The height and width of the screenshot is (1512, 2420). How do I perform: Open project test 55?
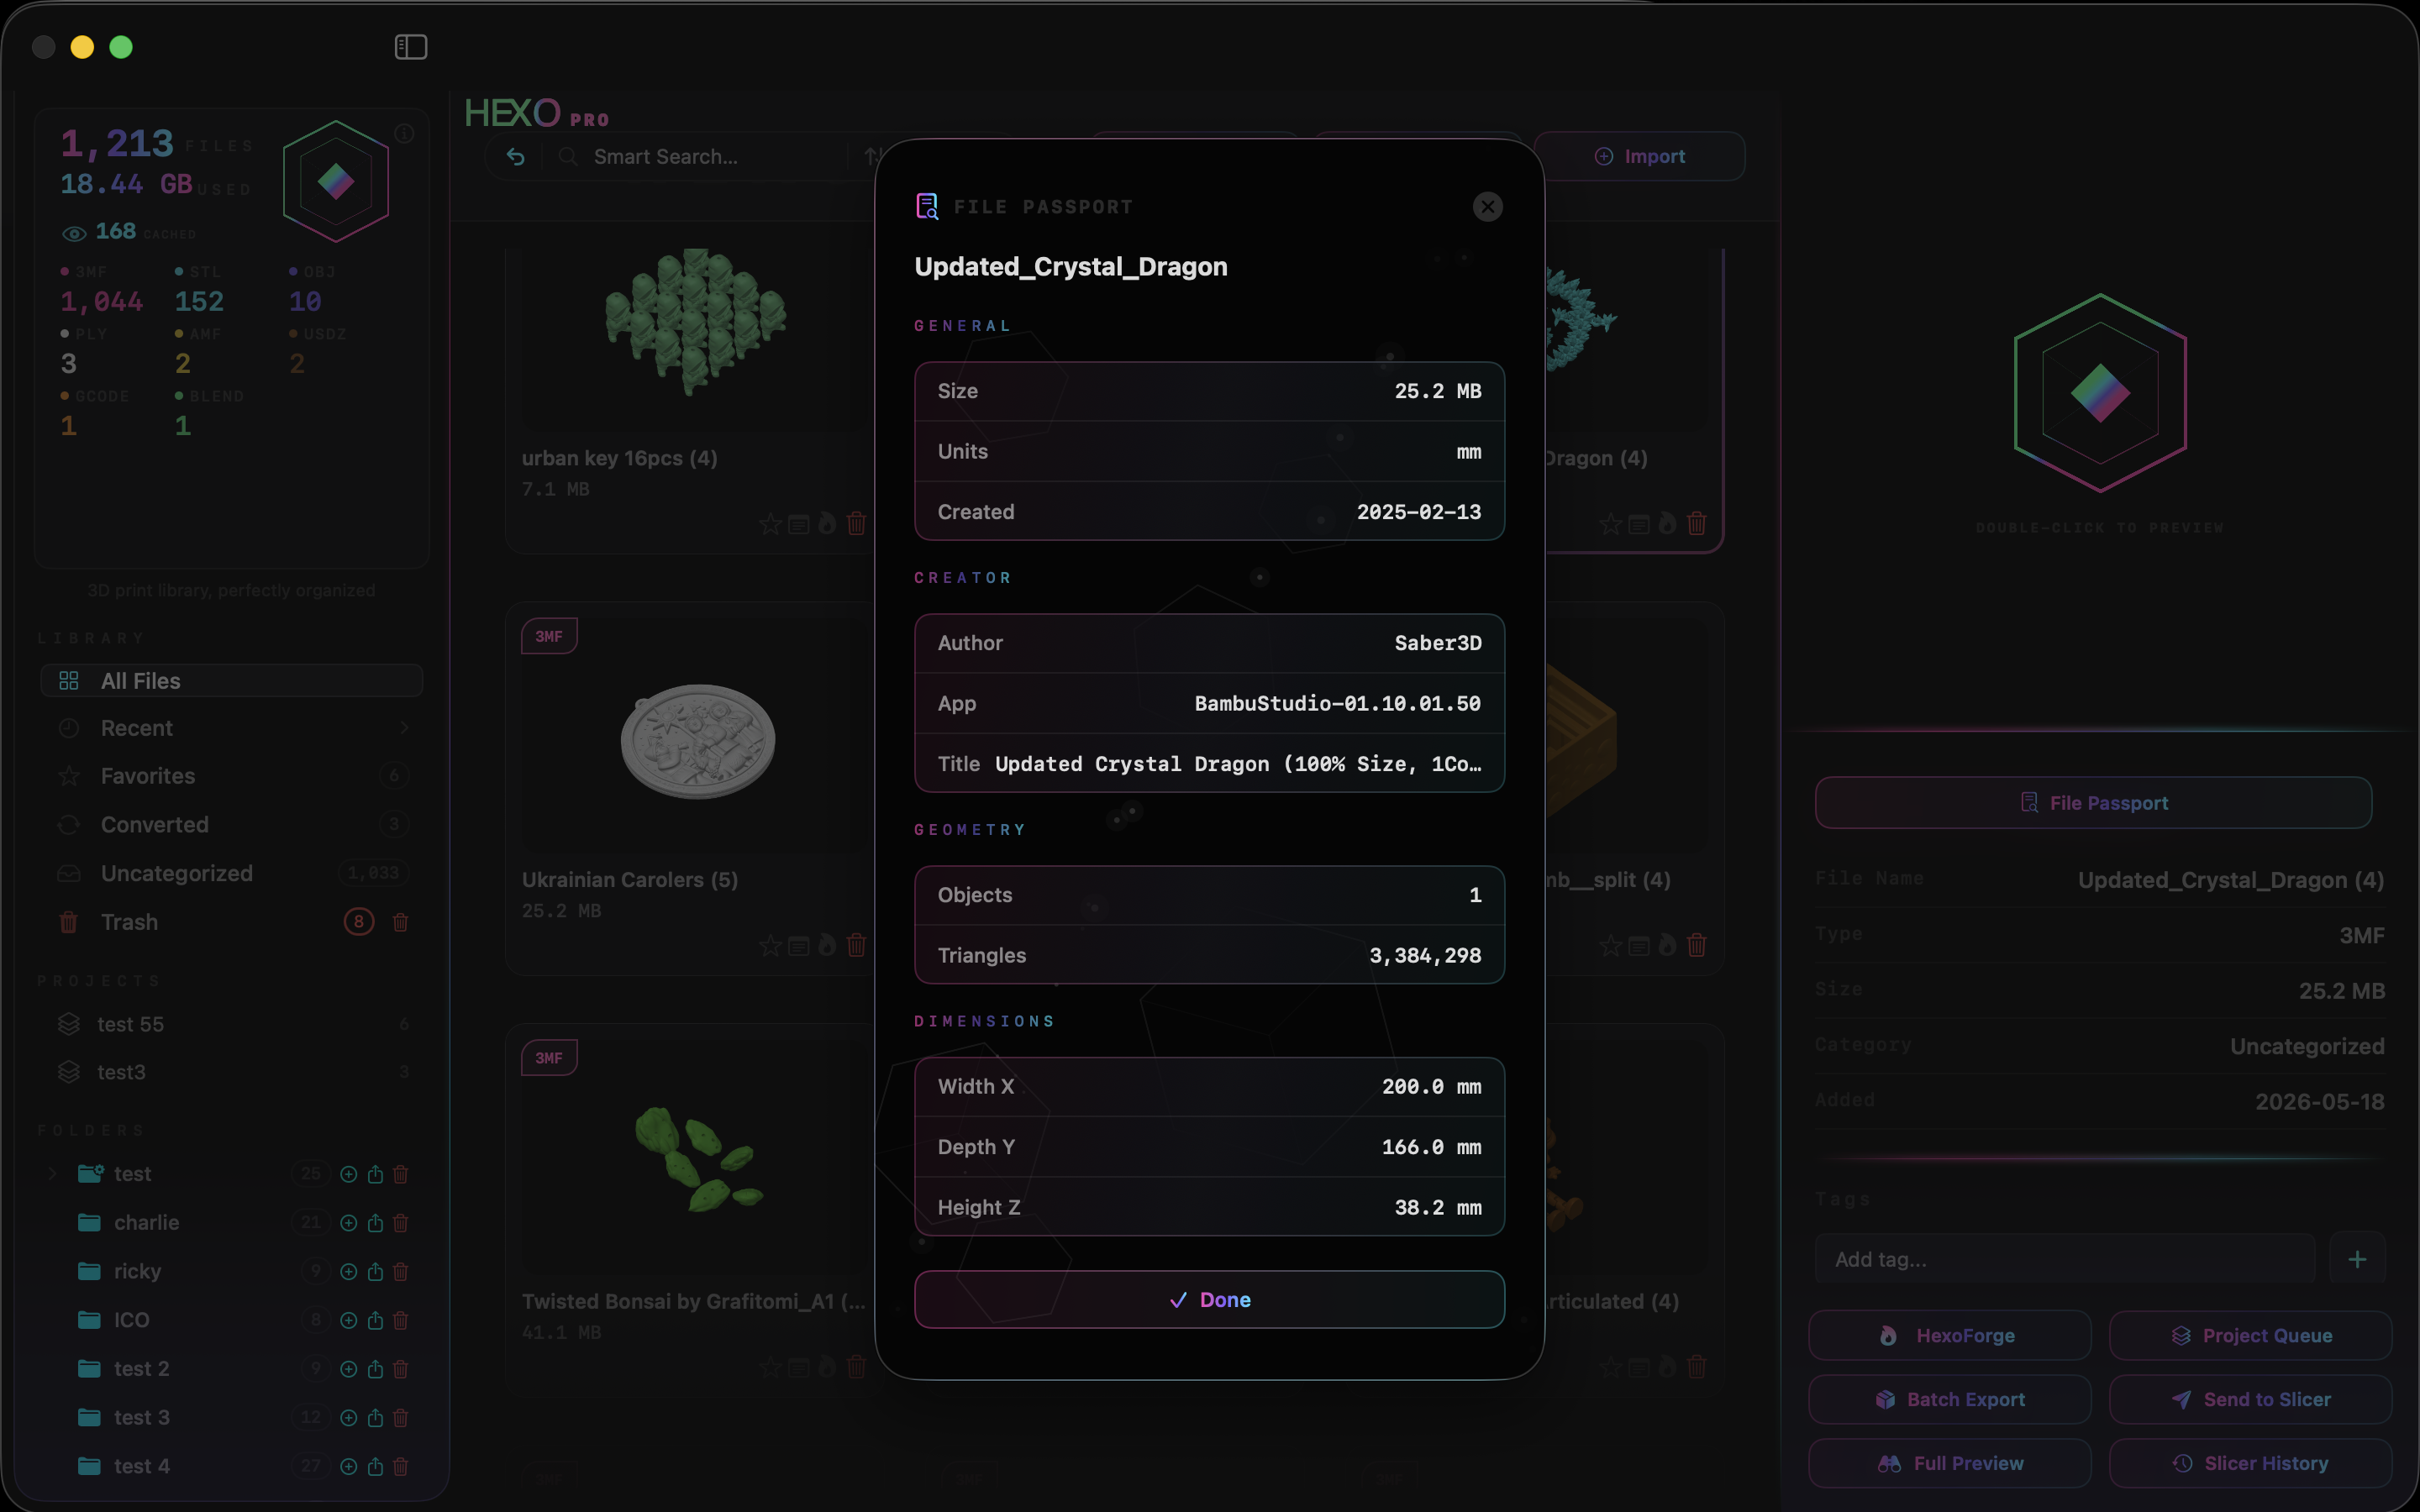pyautogui.click(x=231, y=1024)
